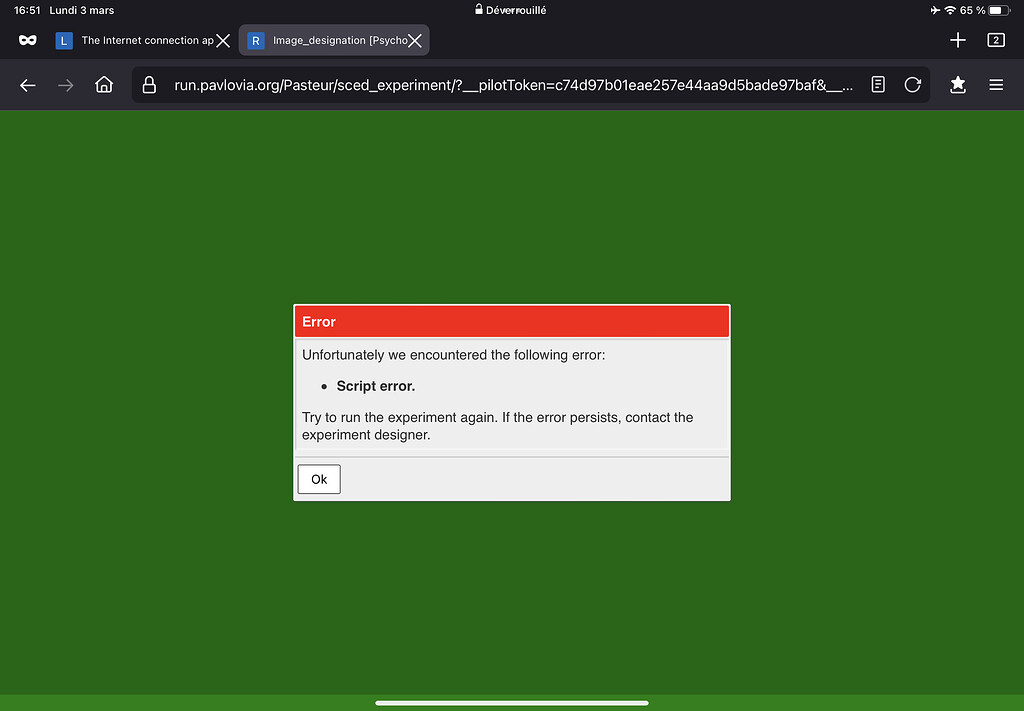Show all open tabs via the tab counter
The image size is (1024, 711).
click(995, 40)
